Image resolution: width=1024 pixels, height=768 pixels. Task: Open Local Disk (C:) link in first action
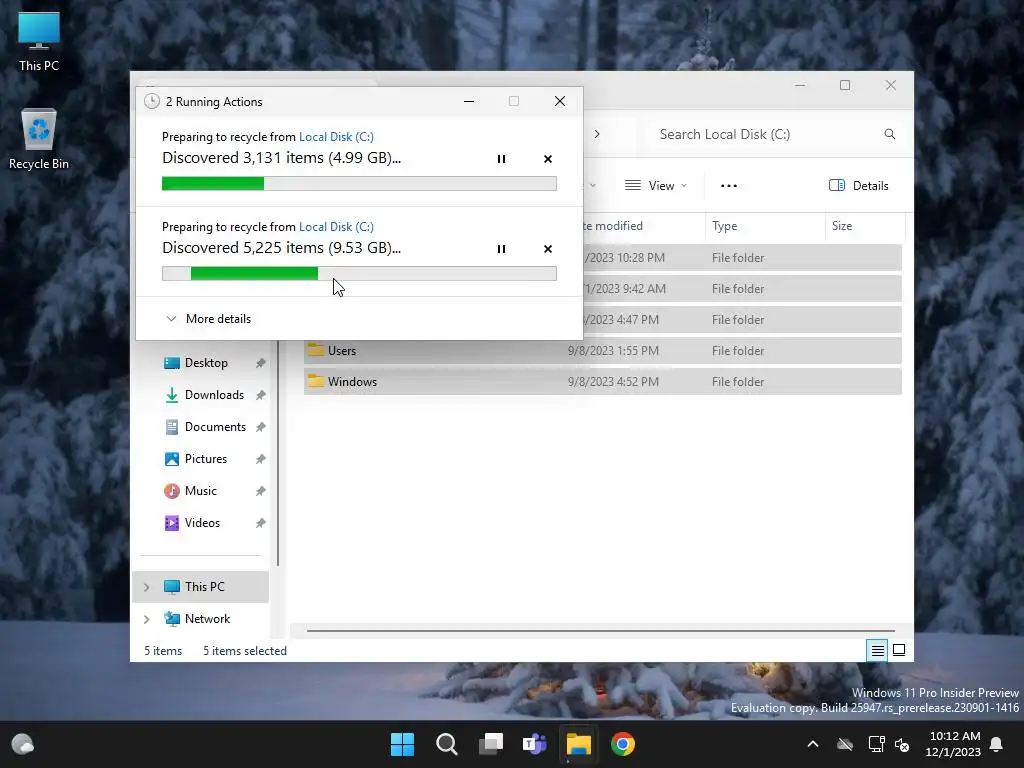tap(336, 136)
